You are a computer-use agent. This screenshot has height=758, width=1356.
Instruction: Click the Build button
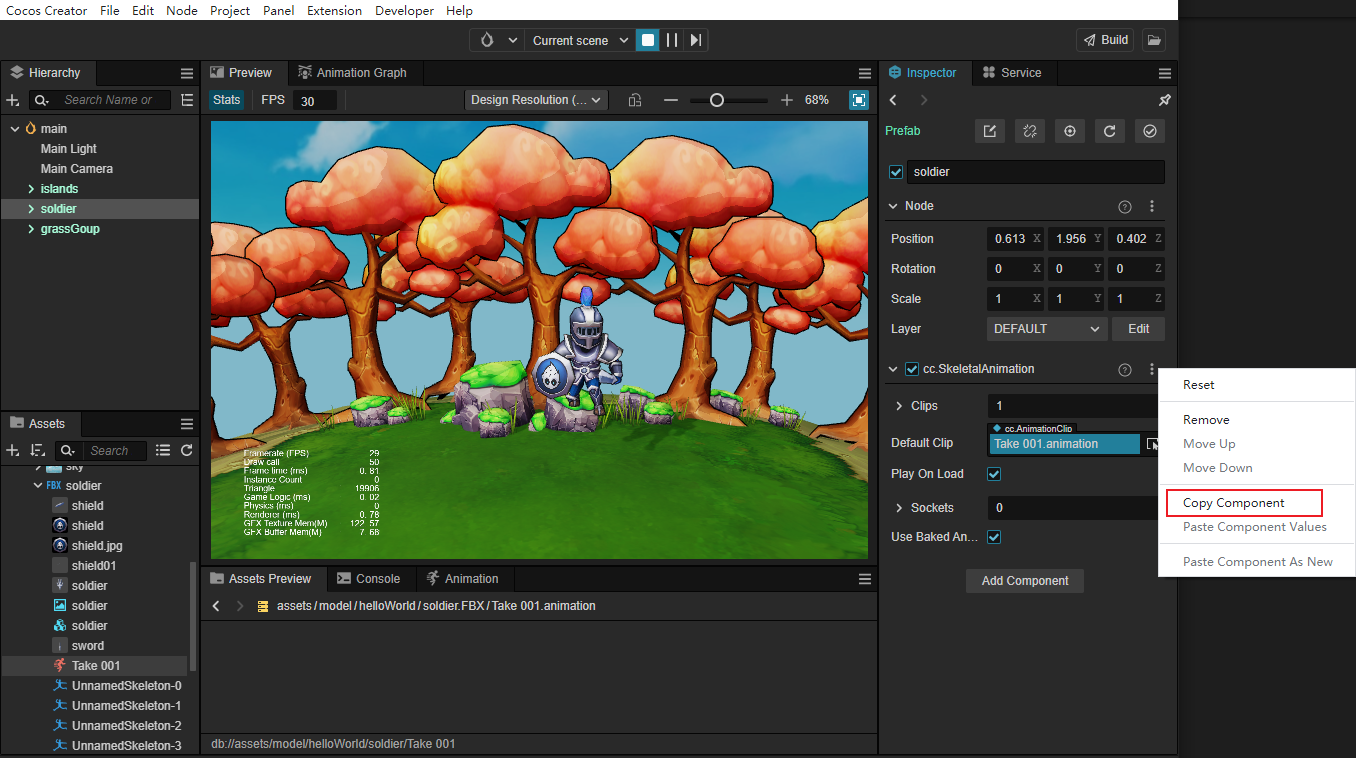1106,40
